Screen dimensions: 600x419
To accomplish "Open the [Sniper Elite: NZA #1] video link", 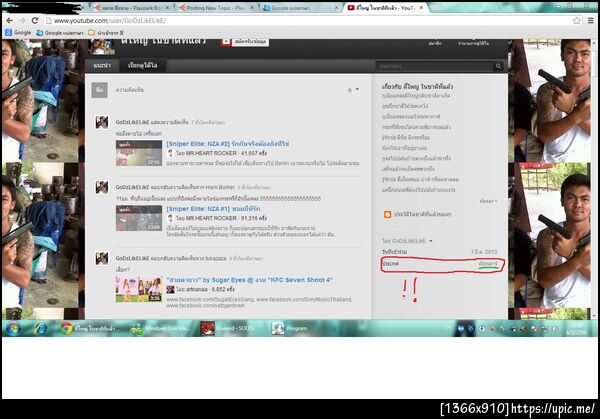I will pos(213,209).
